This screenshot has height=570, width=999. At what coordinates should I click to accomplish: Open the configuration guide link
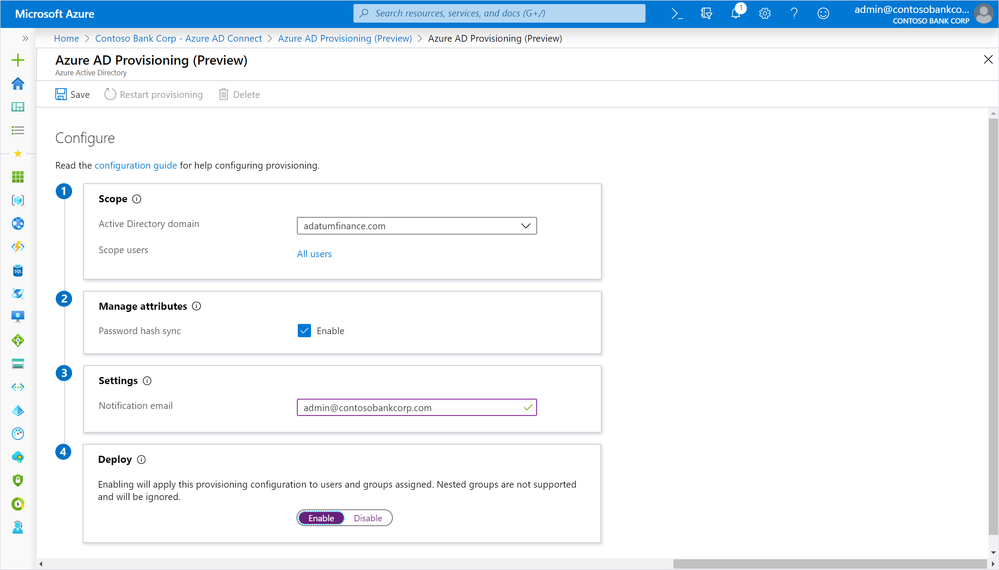[x=136, y=166]
